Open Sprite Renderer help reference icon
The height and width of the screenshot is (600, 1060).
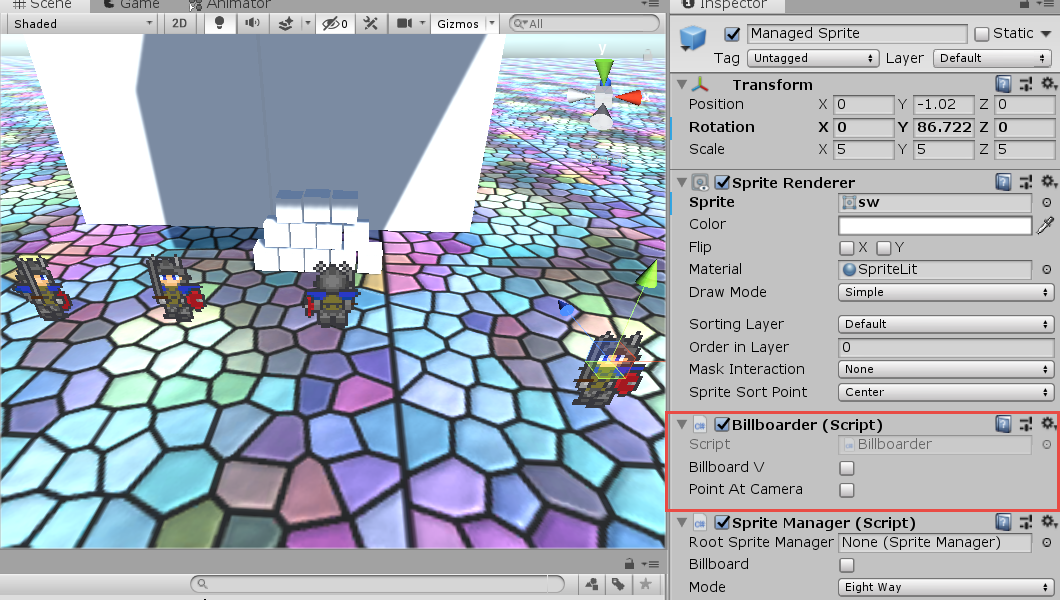pos(1003,182)
